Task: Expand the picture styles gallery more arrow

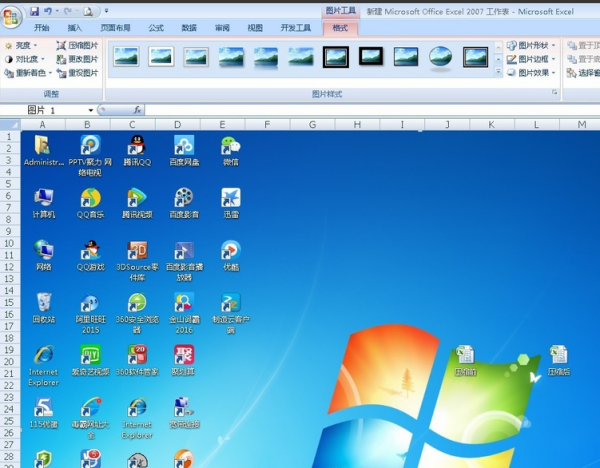Action: [x=497, y=72]
